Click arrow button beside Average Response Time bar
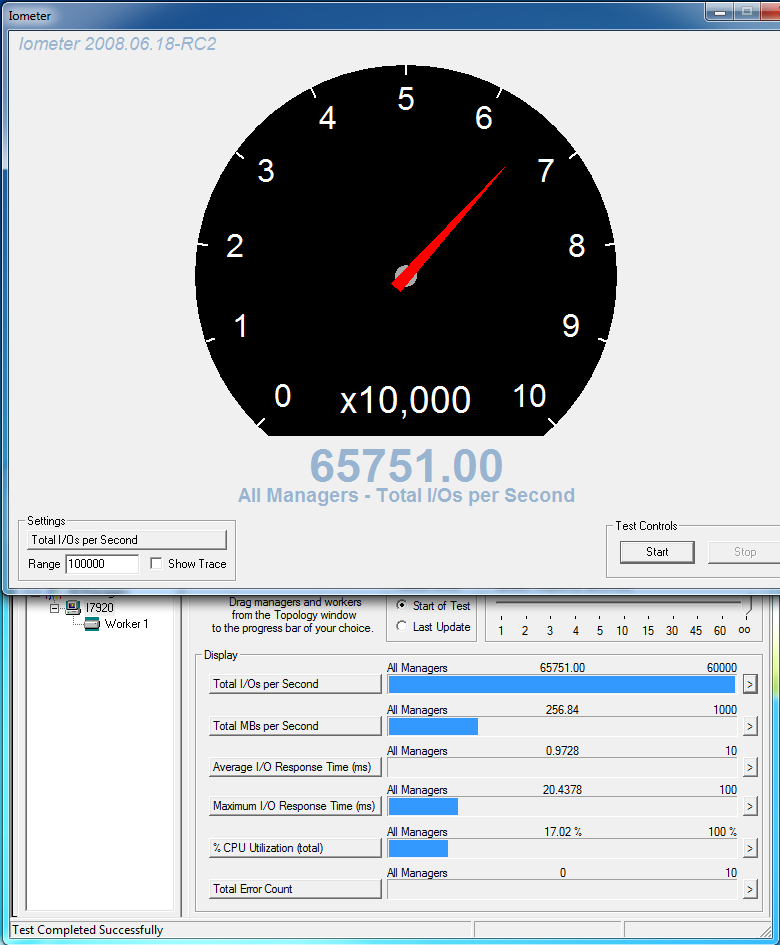The image size is (780, 945). click(x=750, y=767)
